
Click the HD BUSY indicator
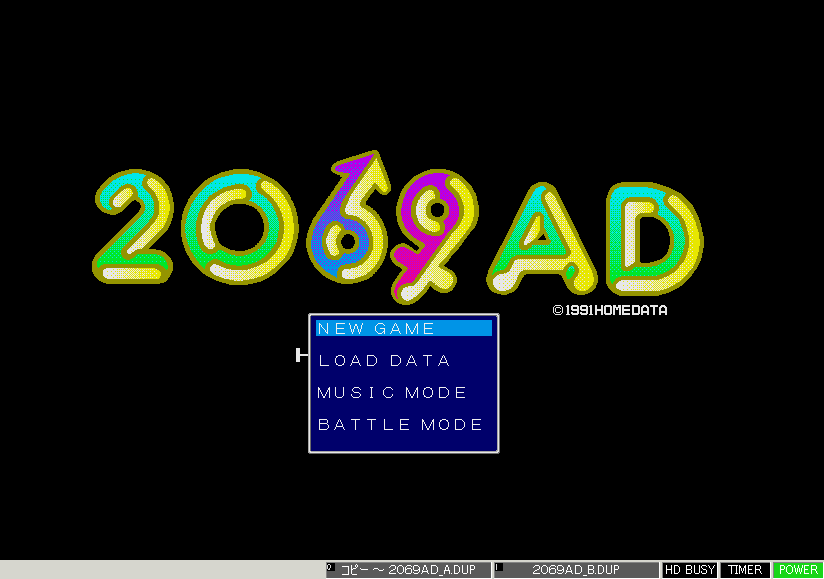click(x=690, y=570)
